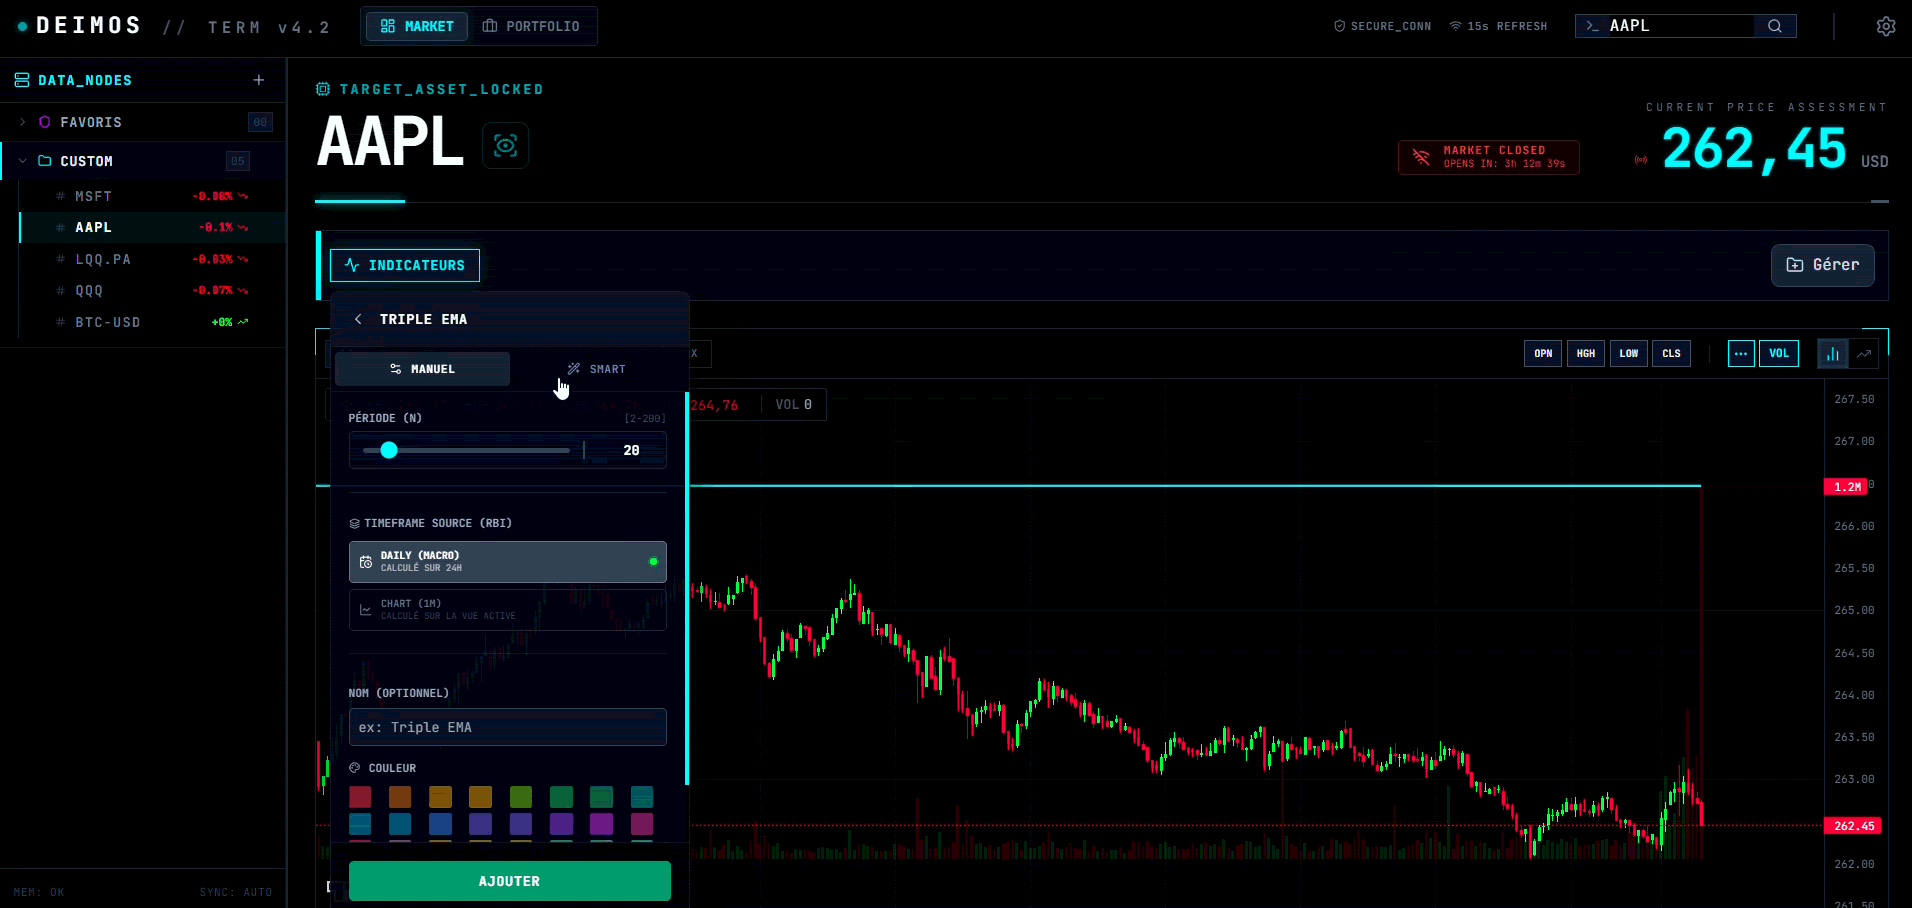Toggle the VOL volume overlay
The height and width of the screenshot is (908, 1912).
click(1778, 354)
